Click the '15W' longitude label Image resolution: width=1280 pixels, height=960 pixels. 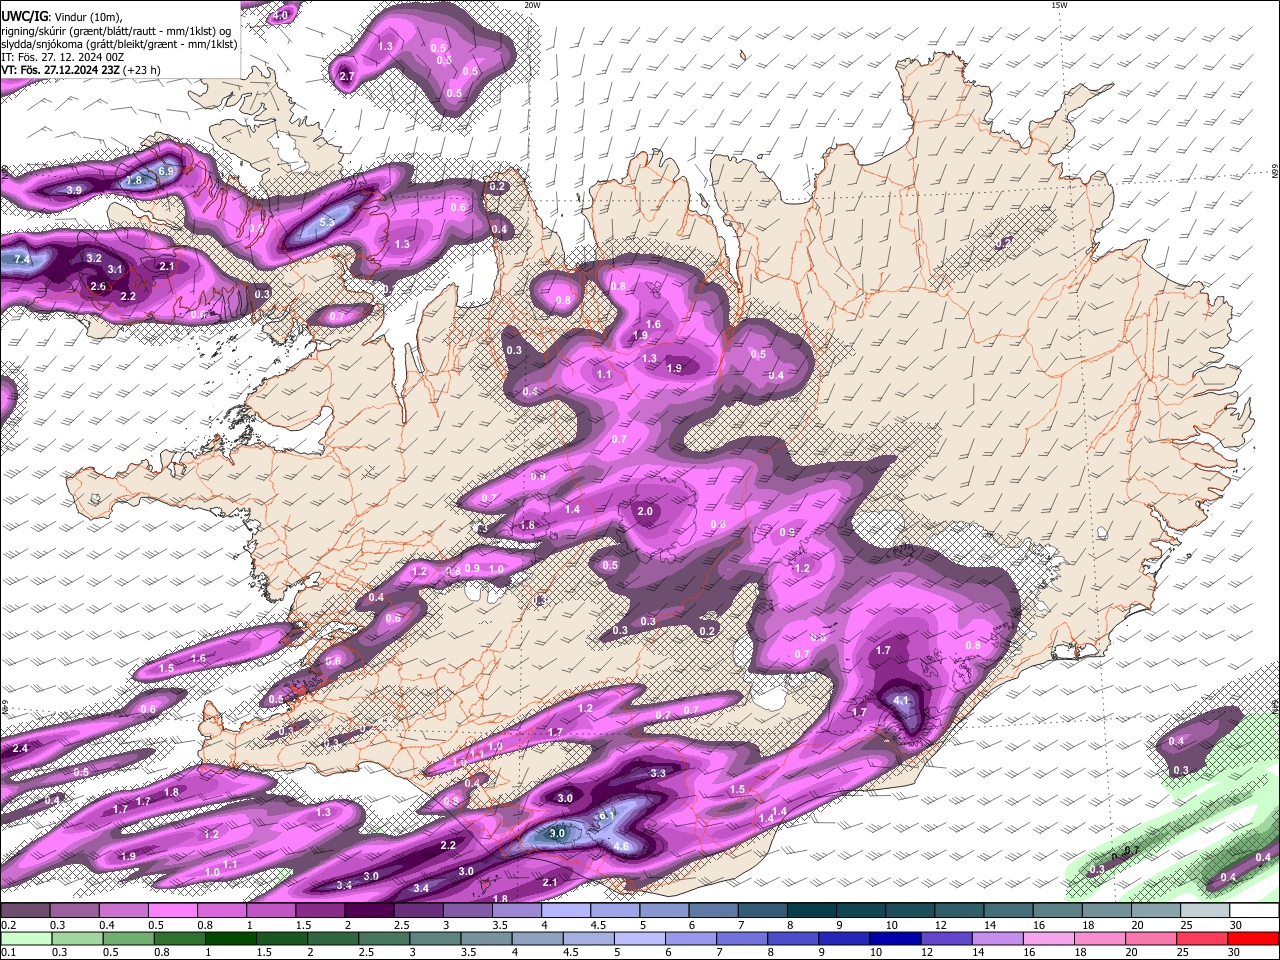[1058, 5]
